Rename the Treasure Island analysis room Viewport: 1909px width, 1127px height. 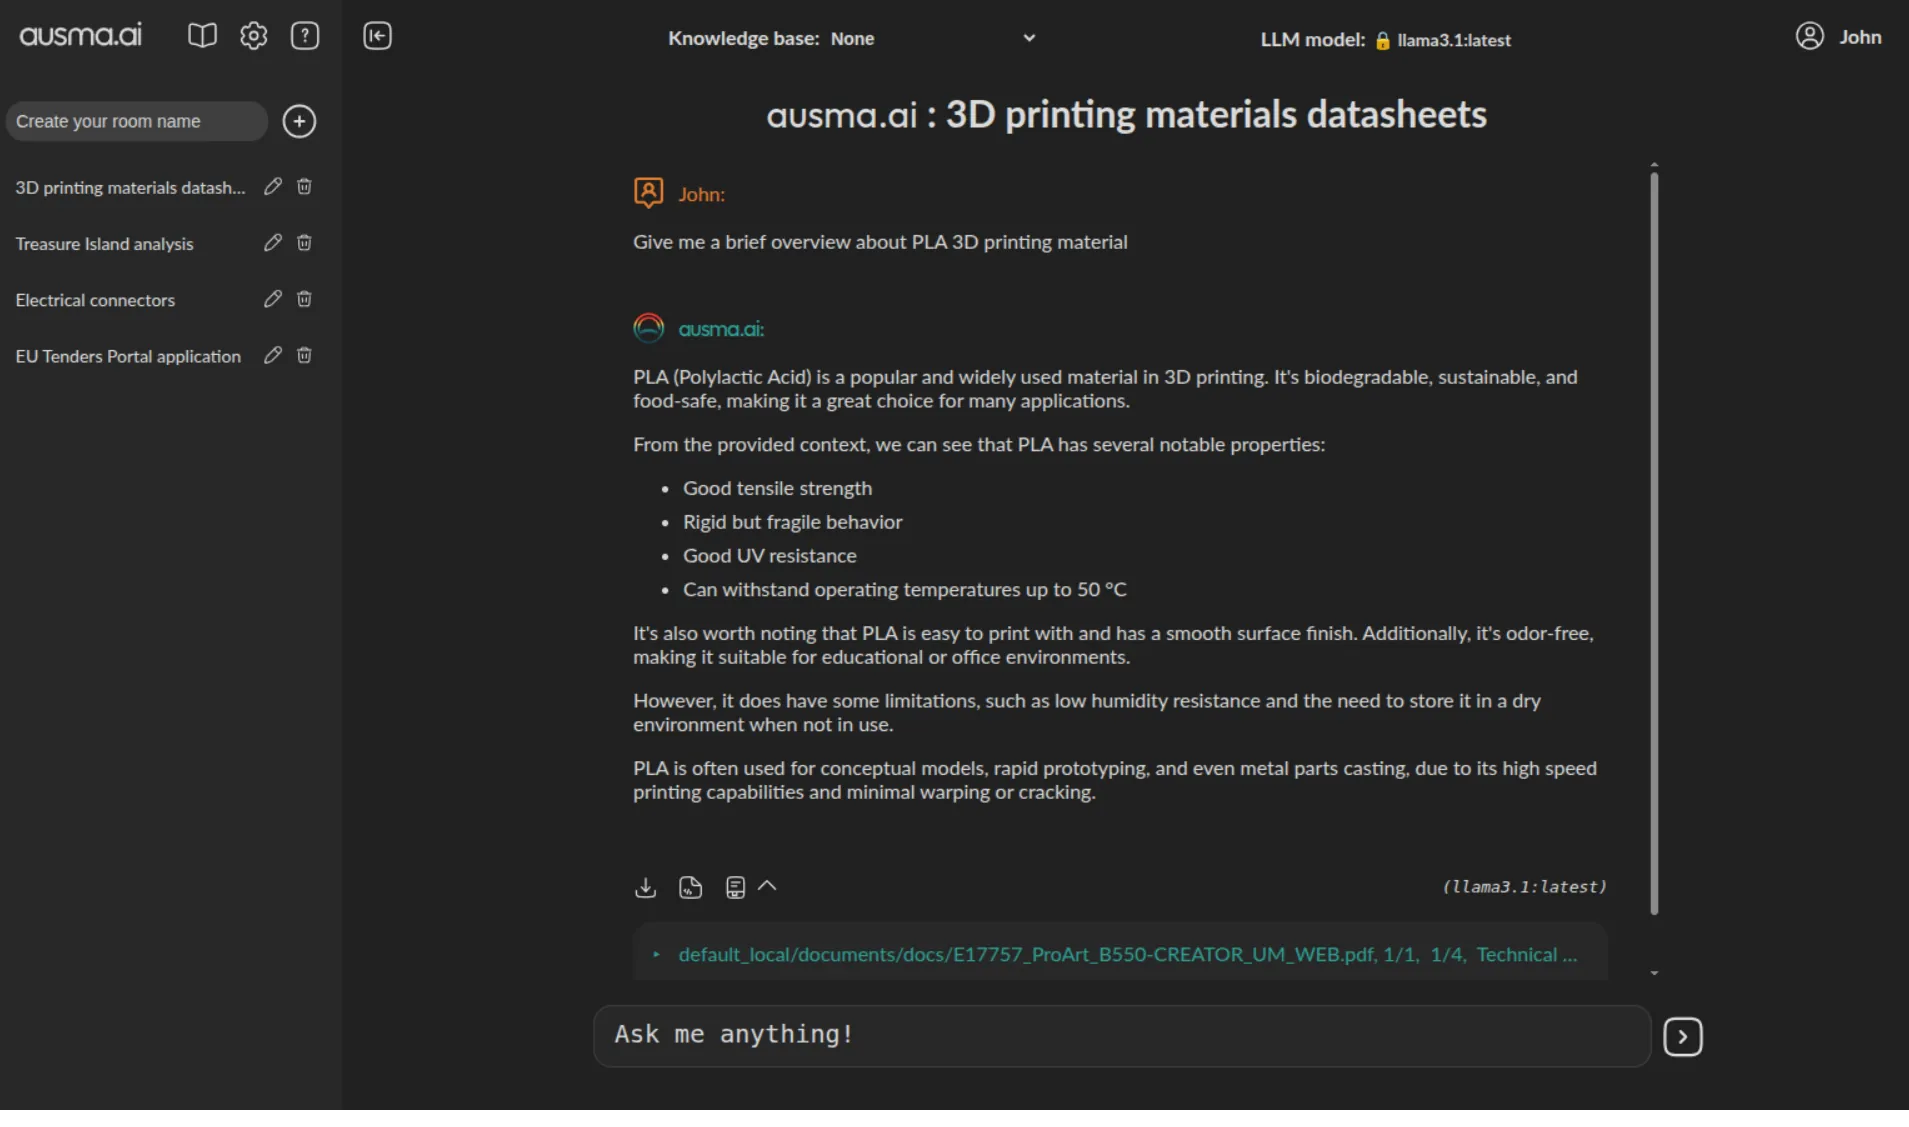coord(272,243)
